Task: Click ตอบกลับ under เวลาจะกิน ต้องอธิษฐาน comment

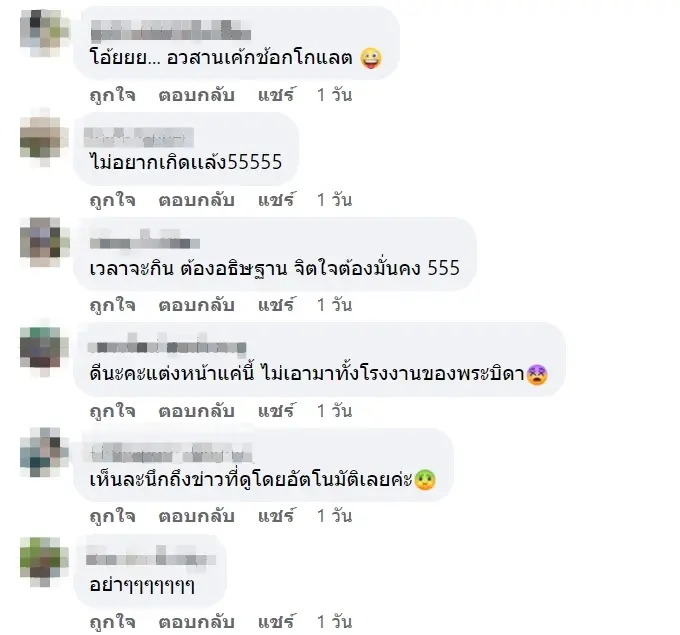Action: tap(196, 305)
